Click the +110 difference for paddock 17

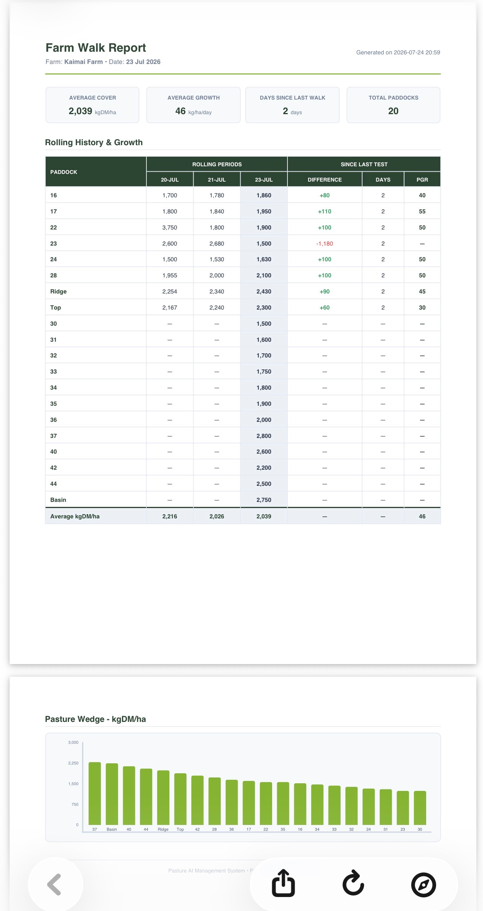(324, 211)
